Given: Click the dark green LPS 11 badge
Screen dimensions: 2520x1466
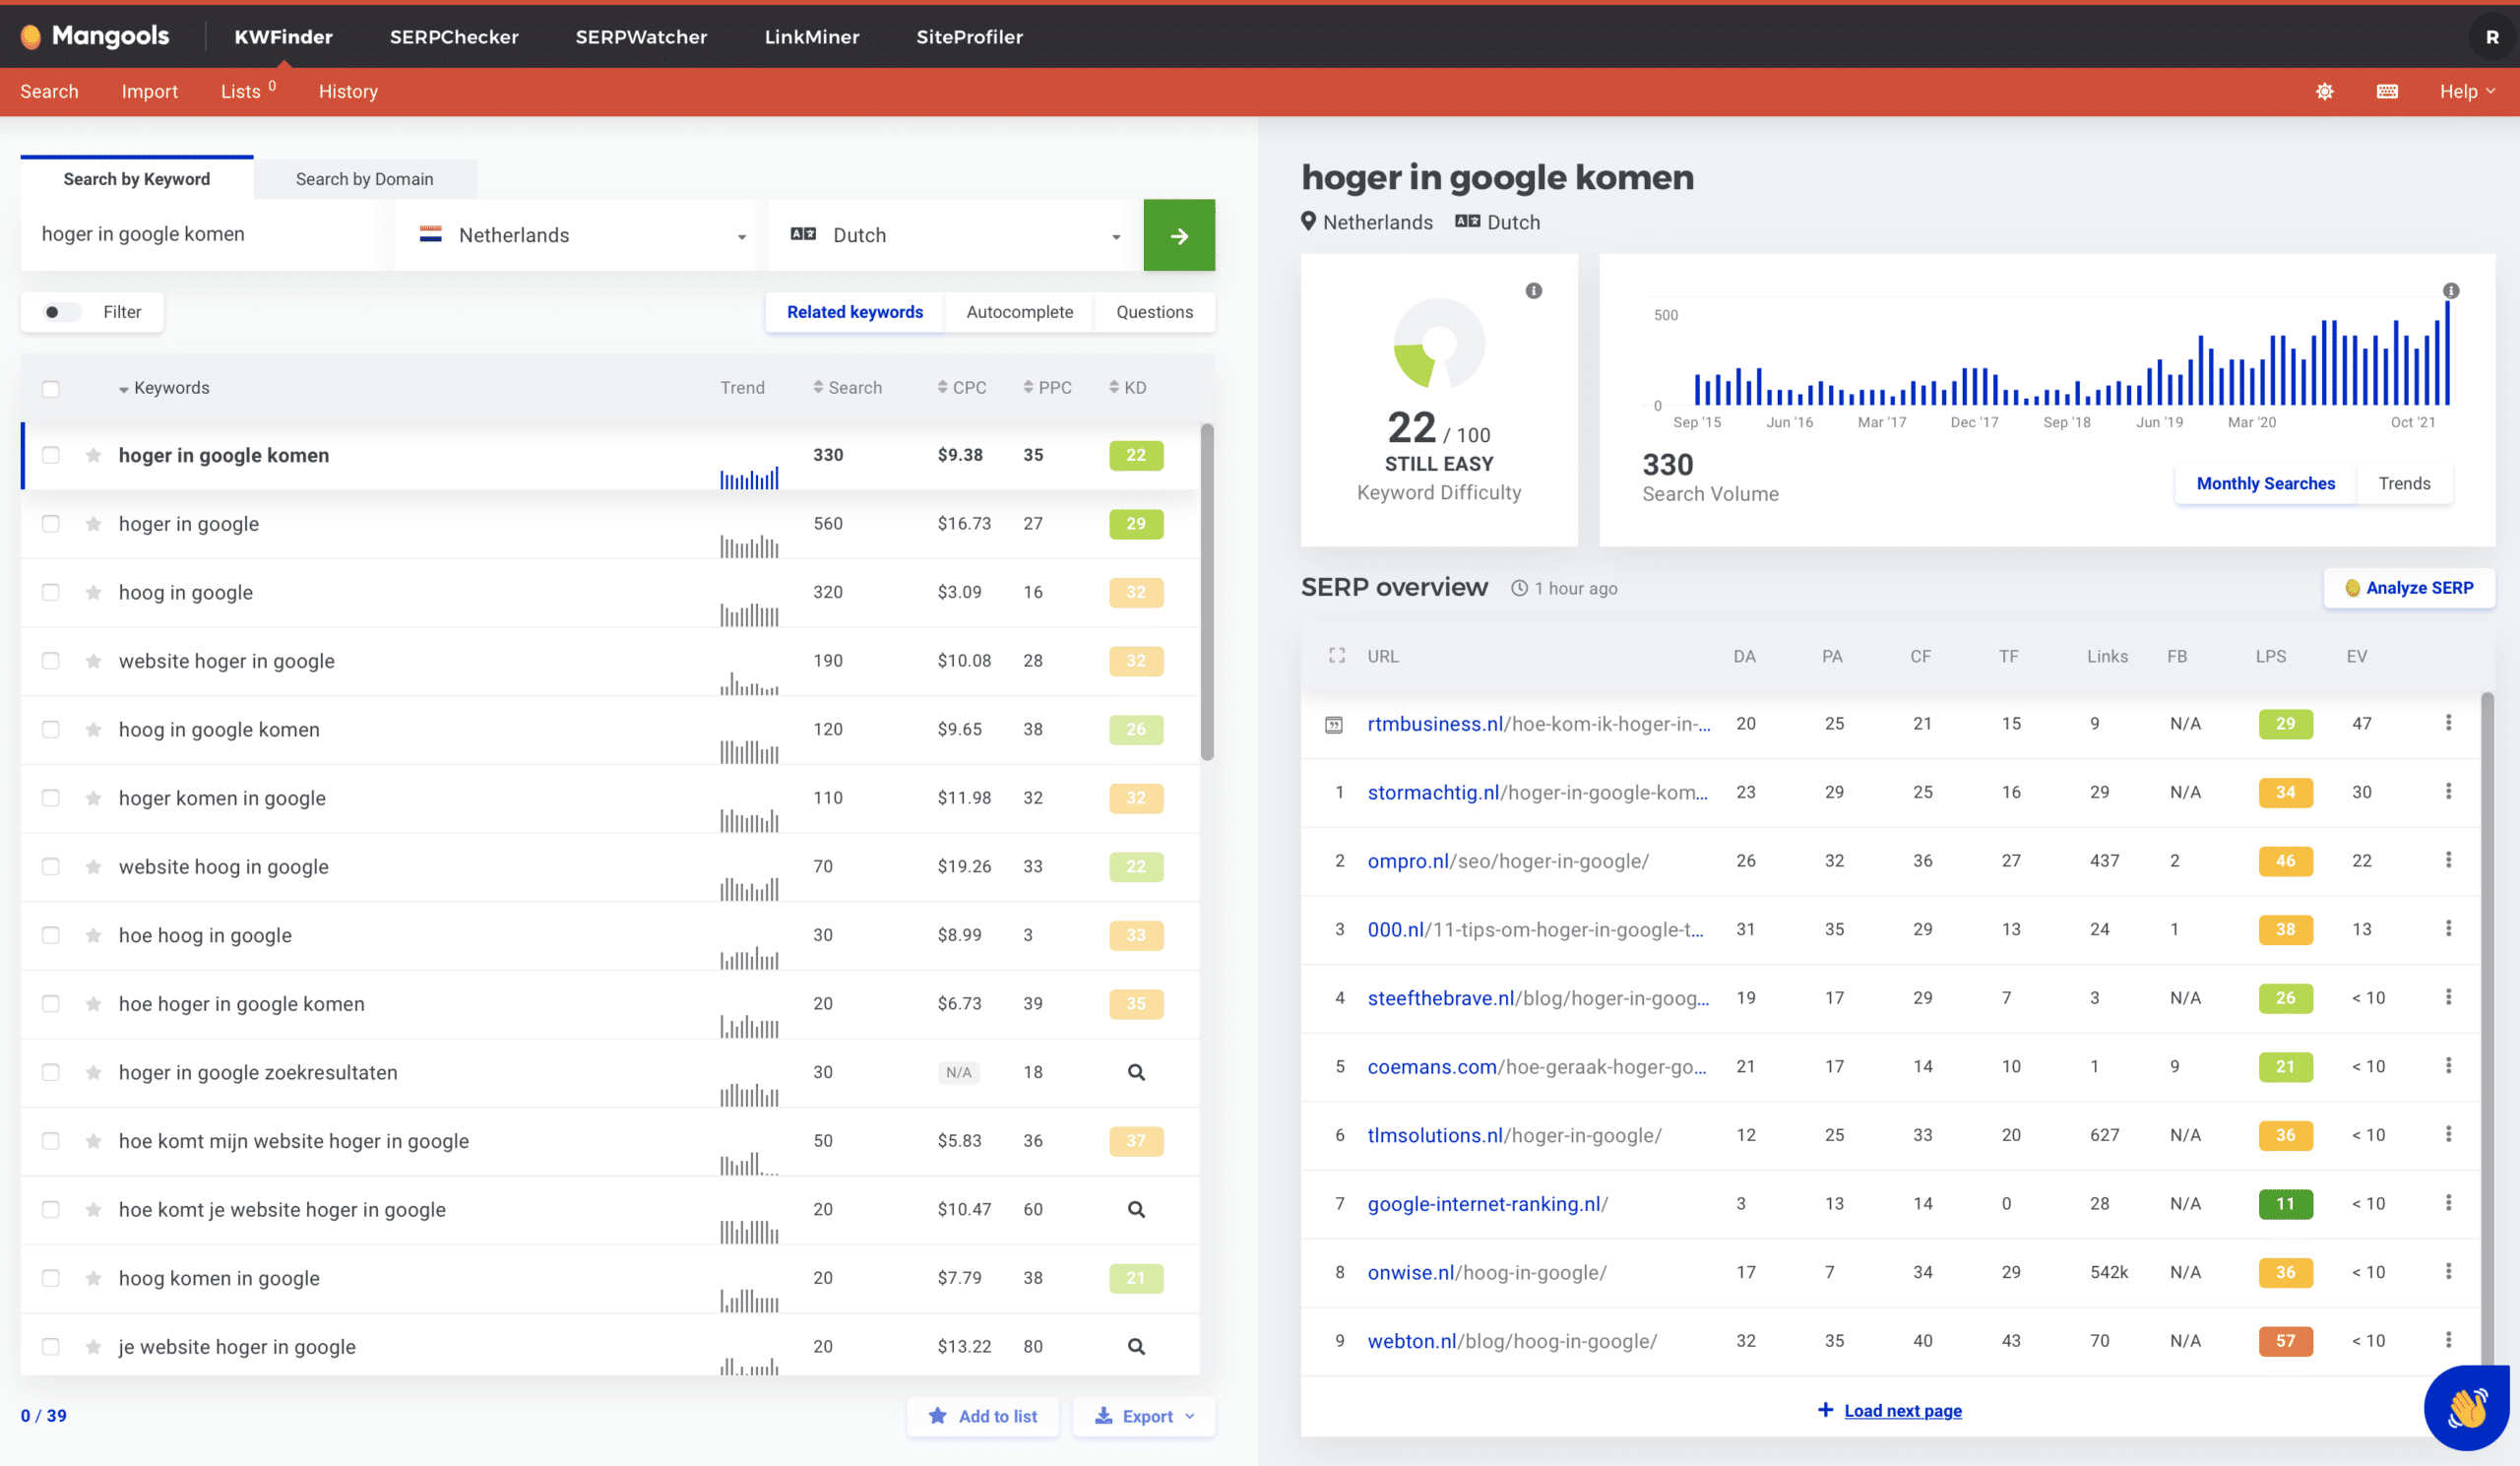Looking at the screenshot, I should point(2285,1203).
